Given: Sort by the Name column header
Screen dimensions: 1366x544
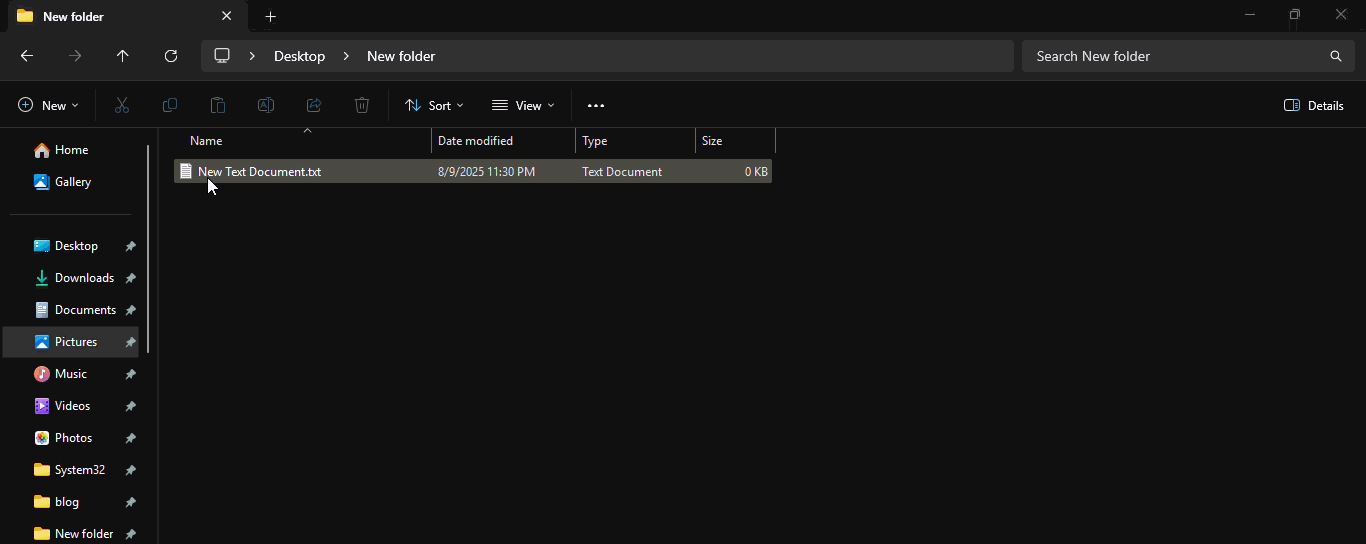Looking at the screenshot, I should click(302, 141).
